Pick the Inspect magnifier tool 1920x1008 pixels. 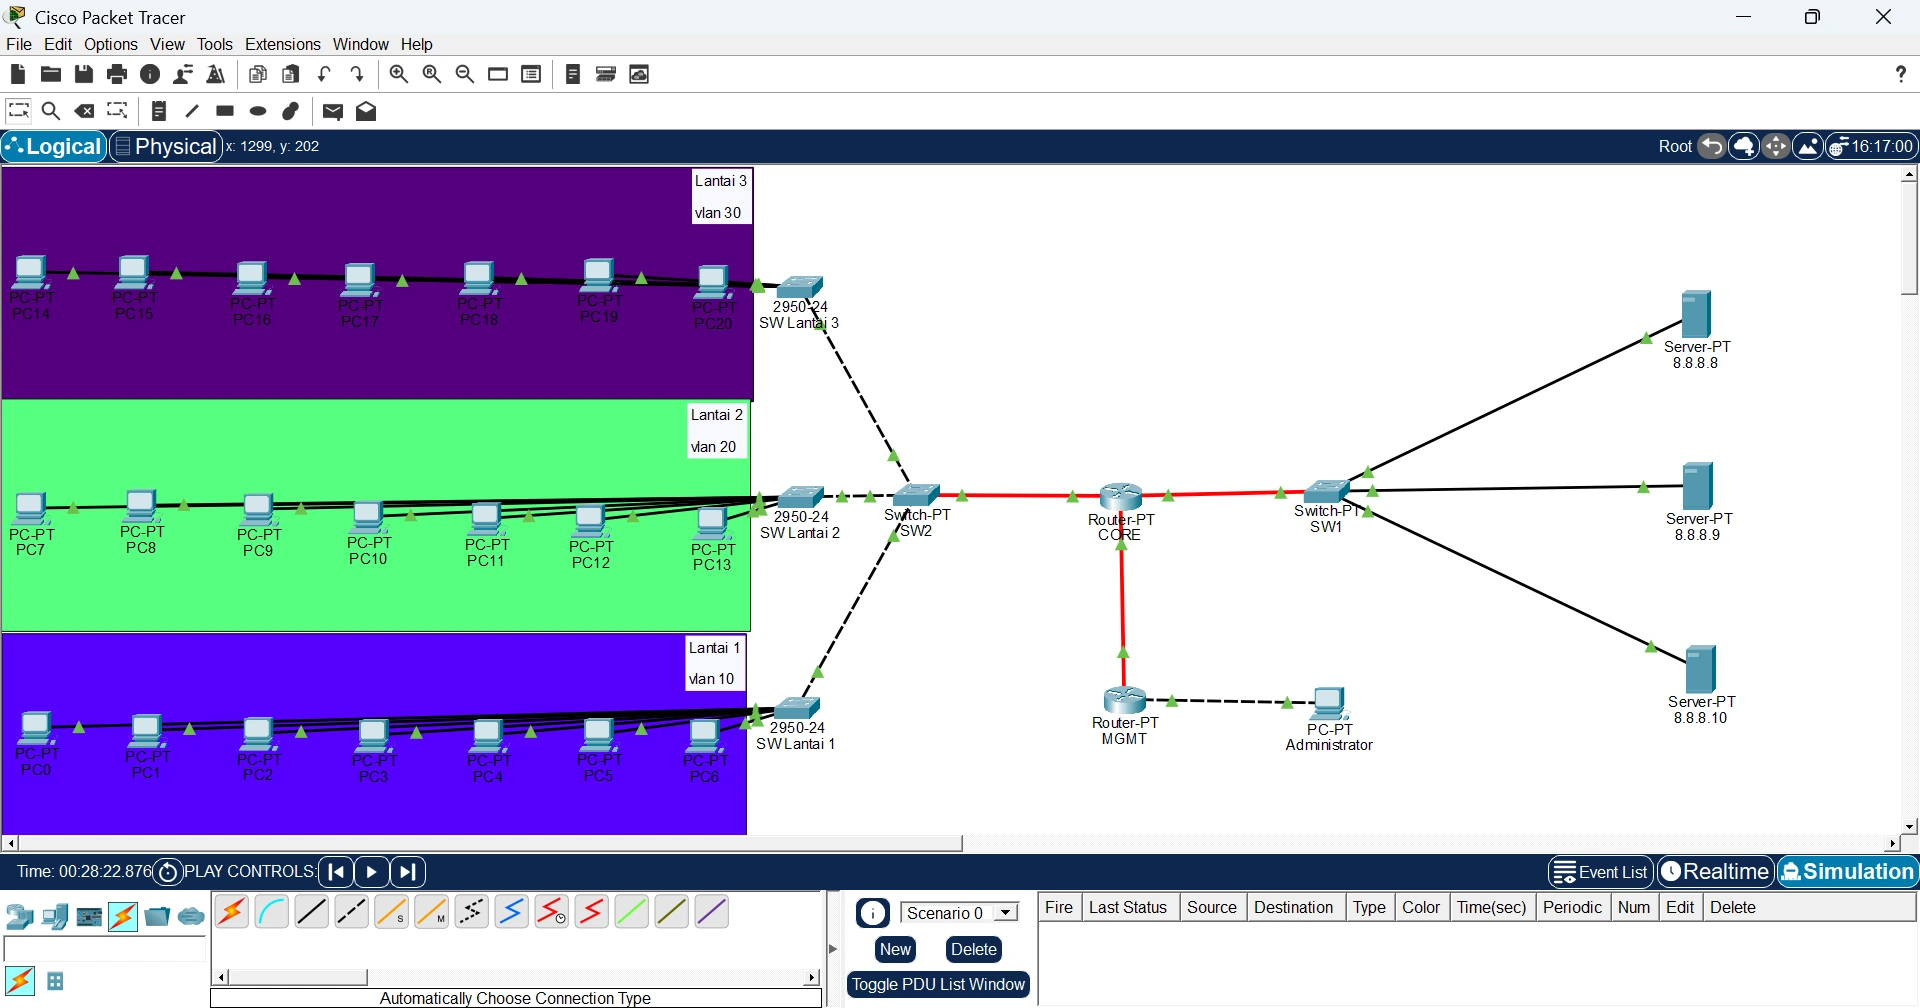(51, 111)
